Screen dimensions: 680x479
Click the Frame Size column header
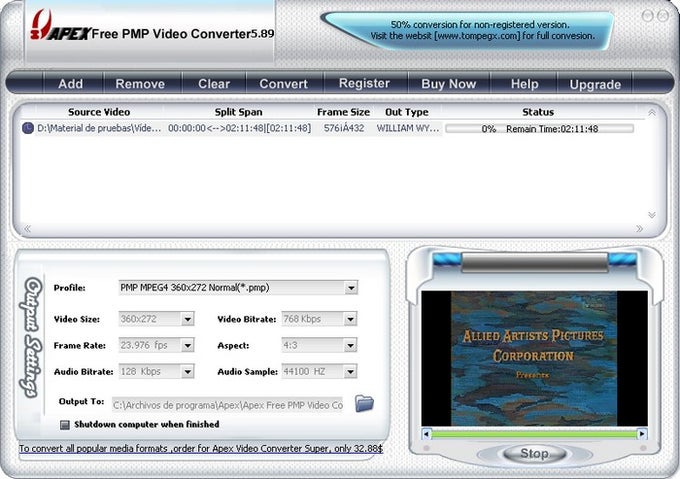point(343,112)
